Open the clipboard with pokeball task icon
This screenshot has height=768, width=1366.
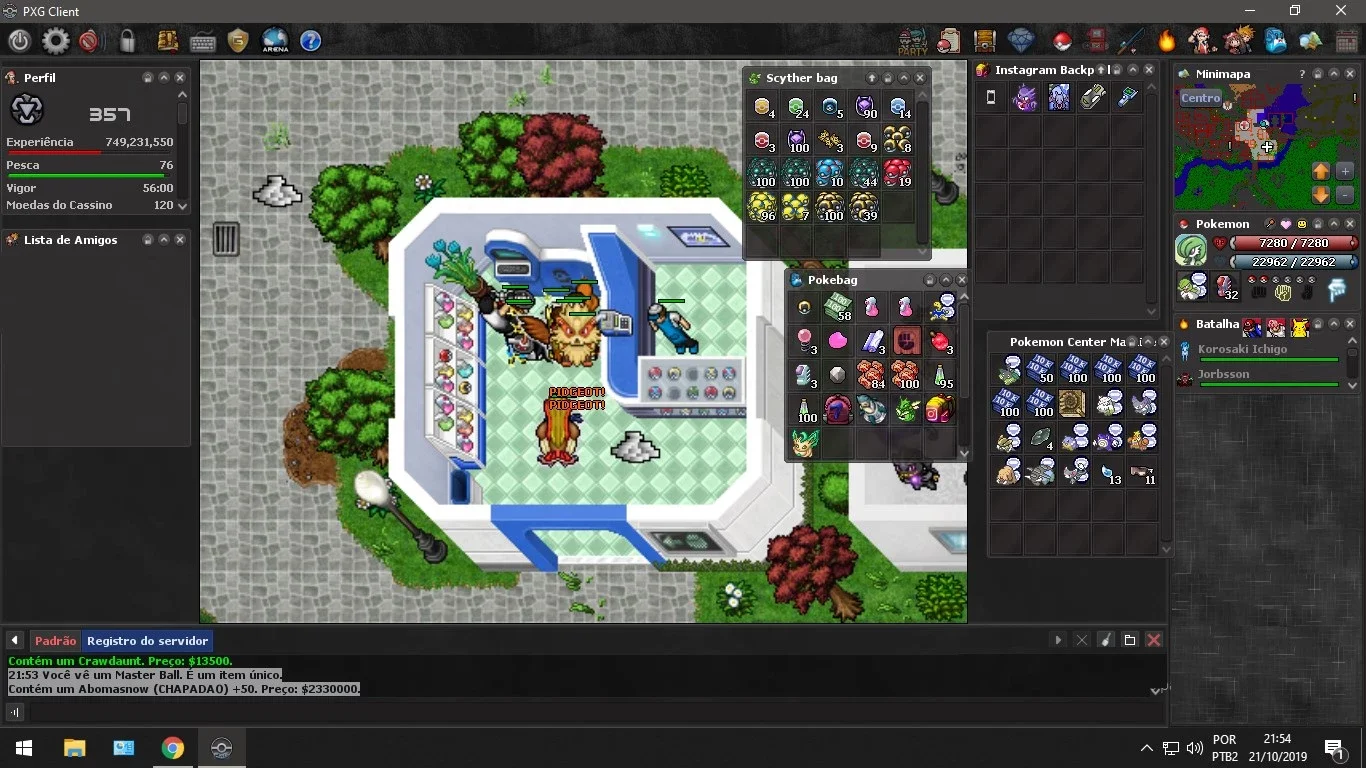point(948,41)
